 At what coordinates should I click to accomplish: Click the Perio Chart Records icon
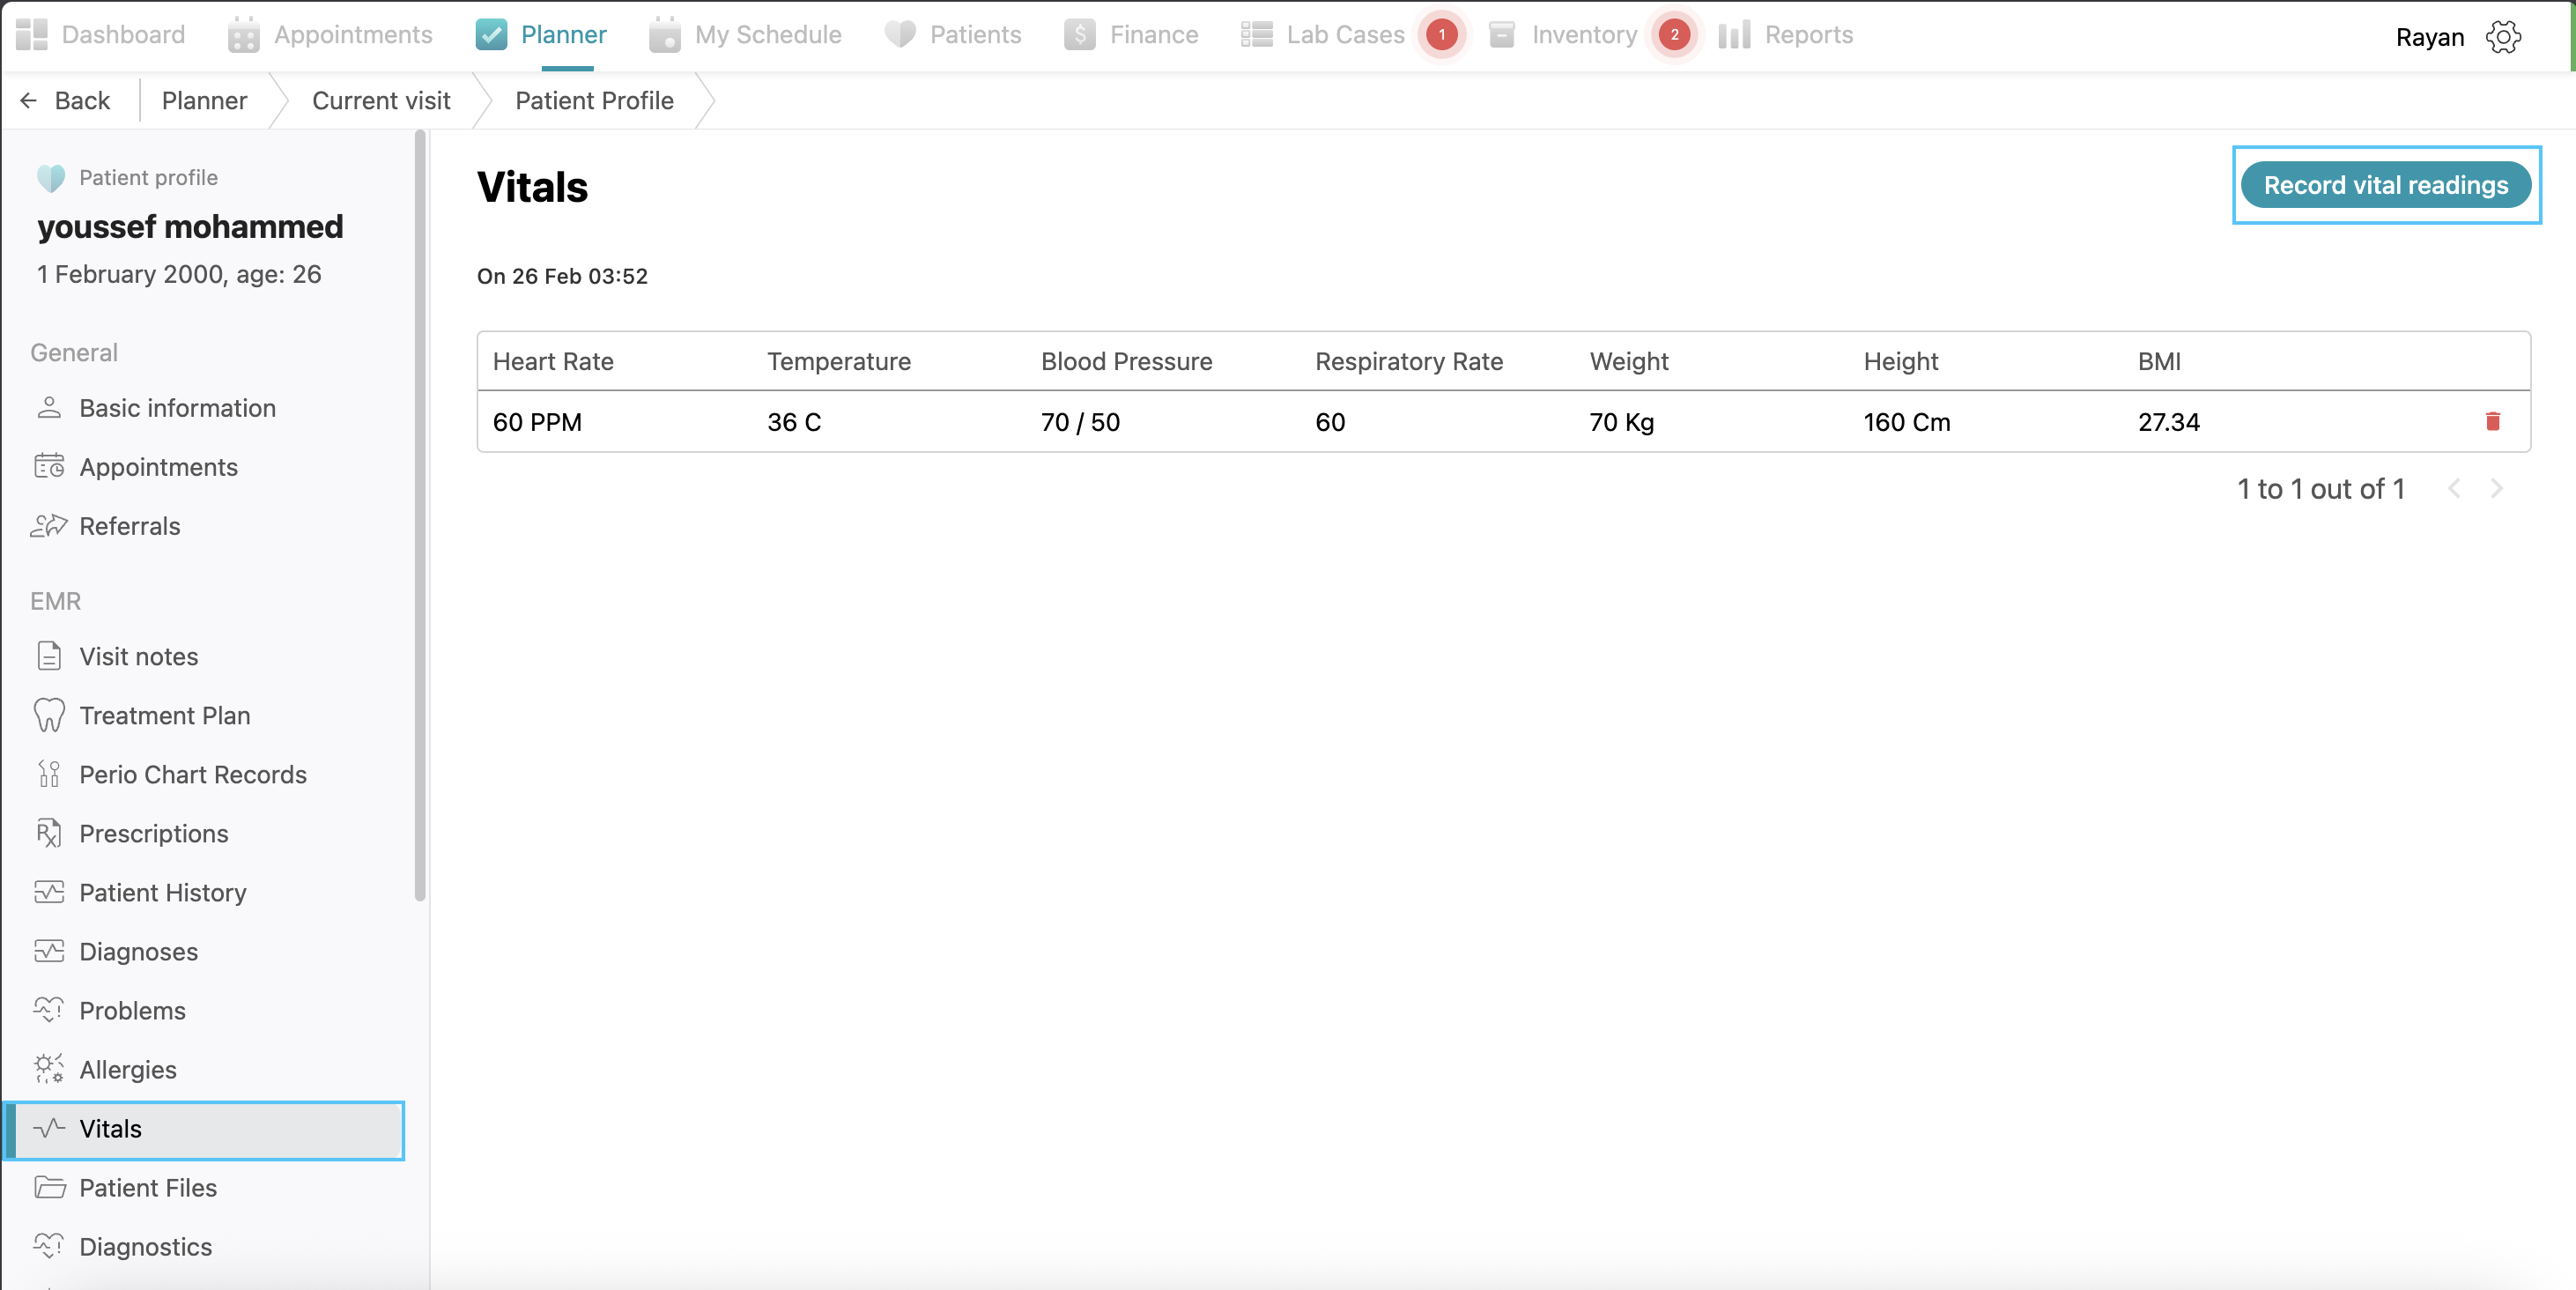point(48,774)
